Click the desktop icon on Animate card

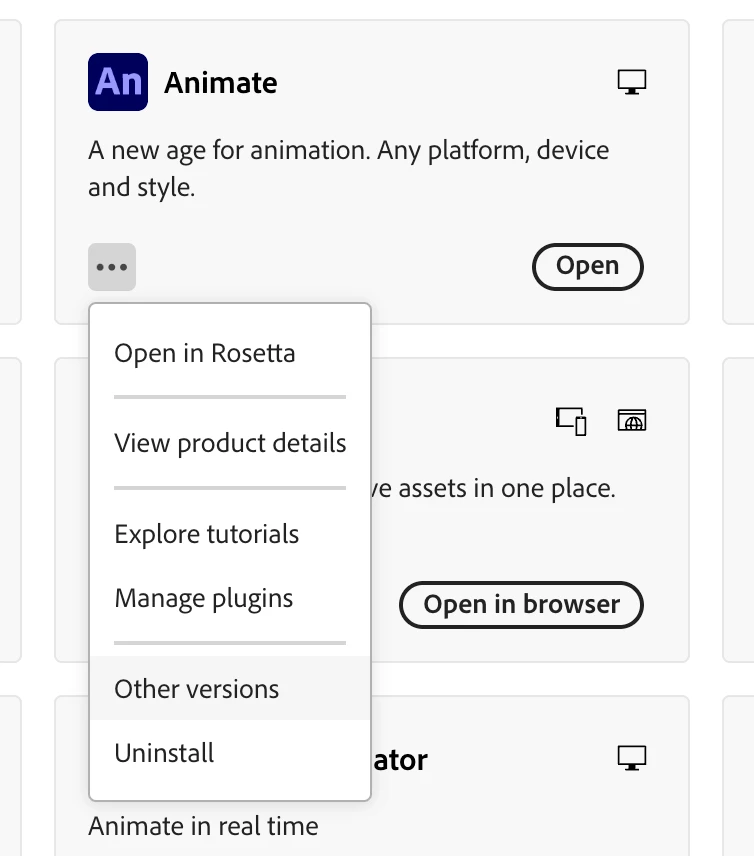632,82
